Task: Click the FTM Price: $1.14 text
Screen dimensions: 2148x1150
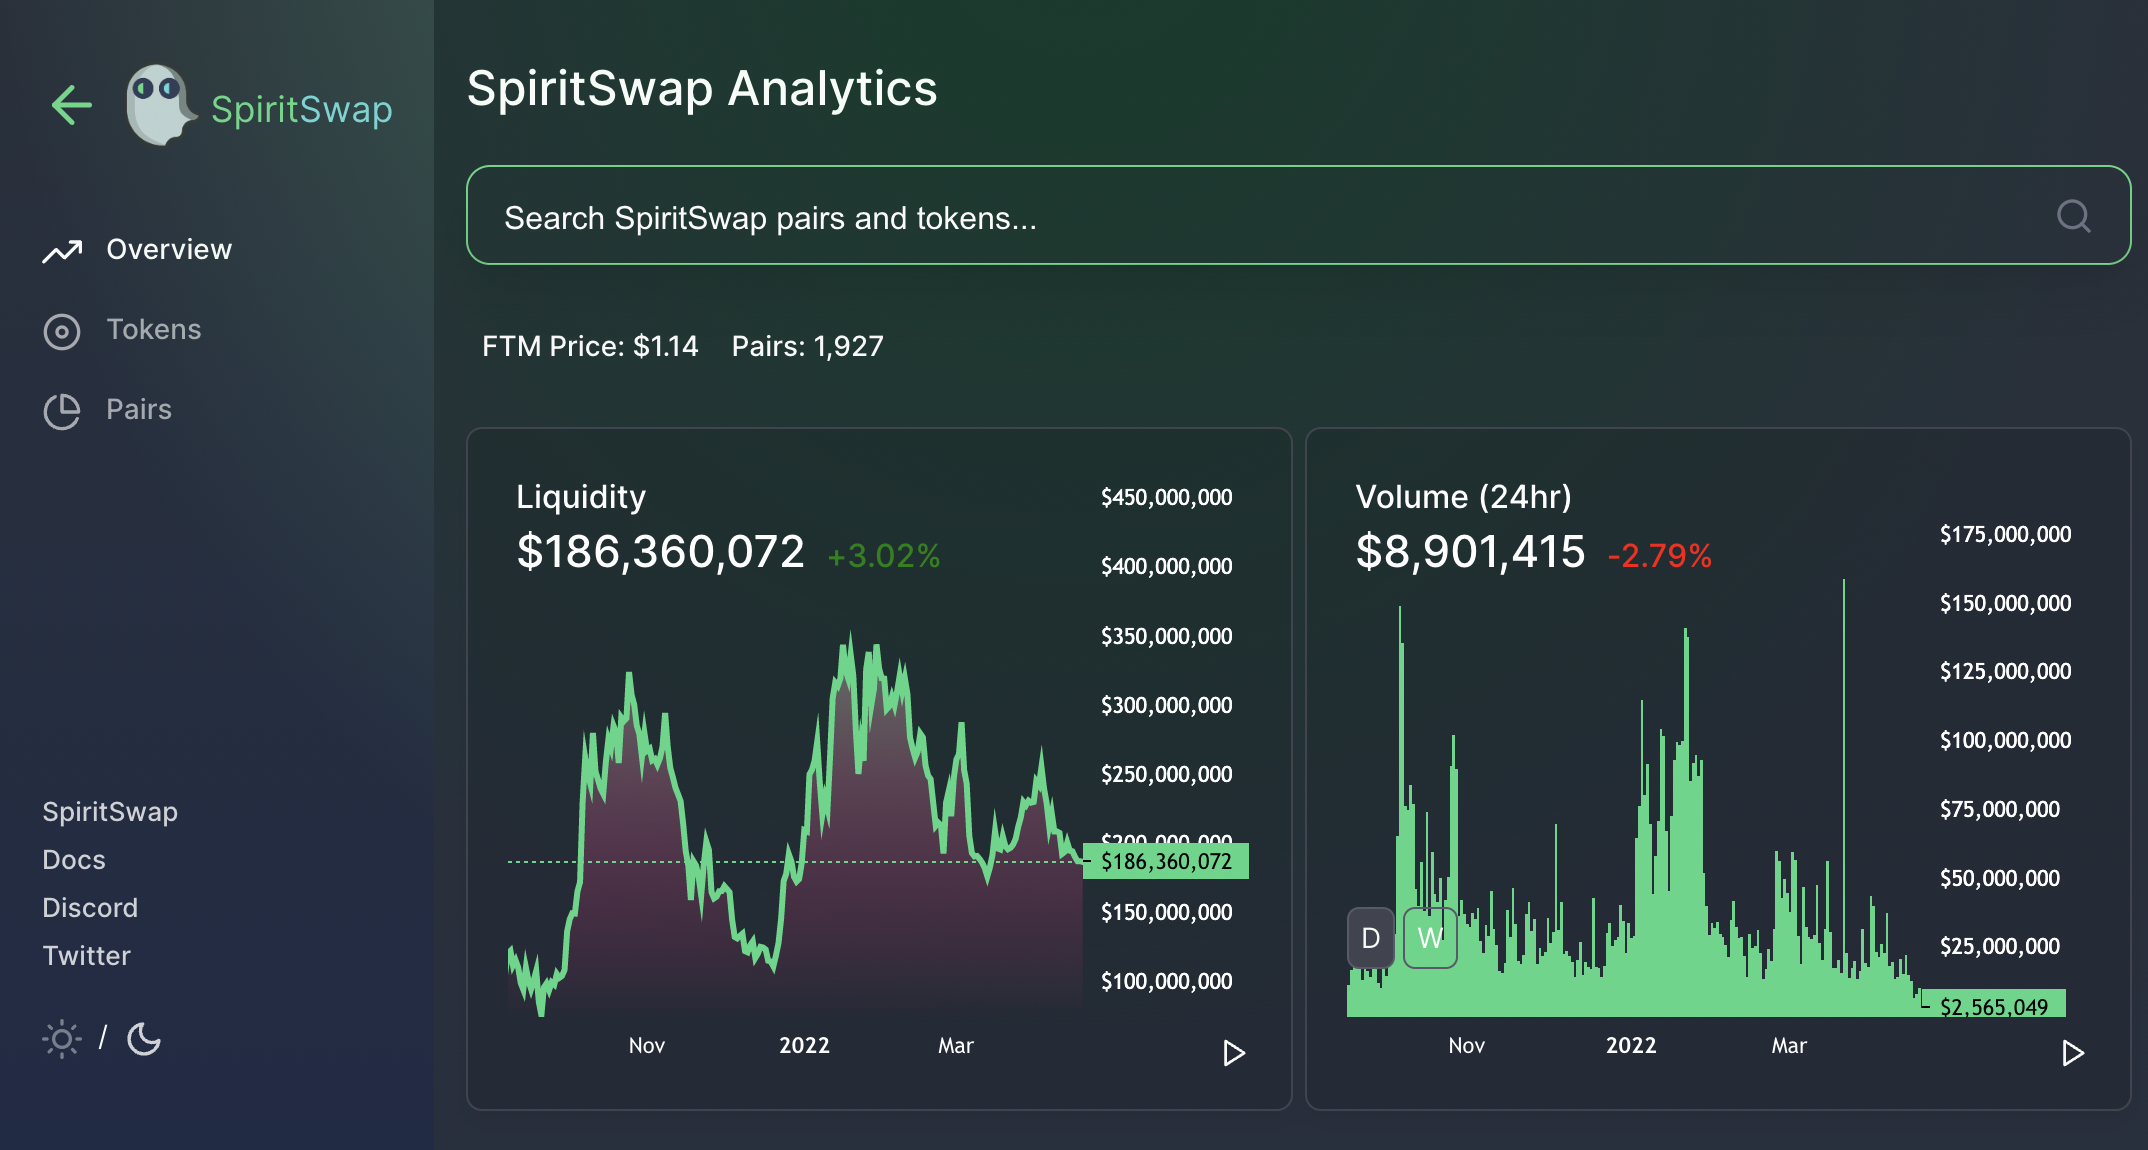Action: (590, 346)
